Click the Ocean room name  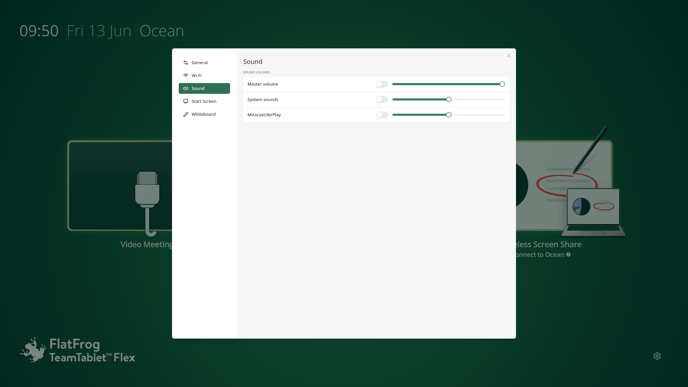point(161,31)
